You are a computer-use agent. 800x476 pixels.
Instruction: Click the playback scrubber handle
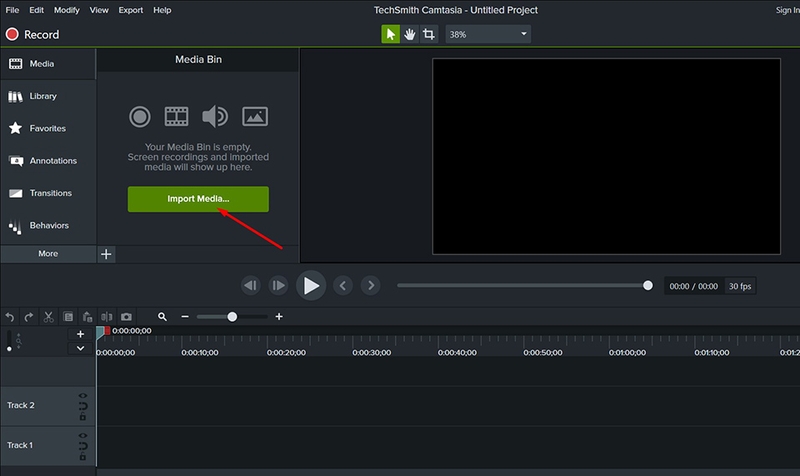click(x=647, y=285)
